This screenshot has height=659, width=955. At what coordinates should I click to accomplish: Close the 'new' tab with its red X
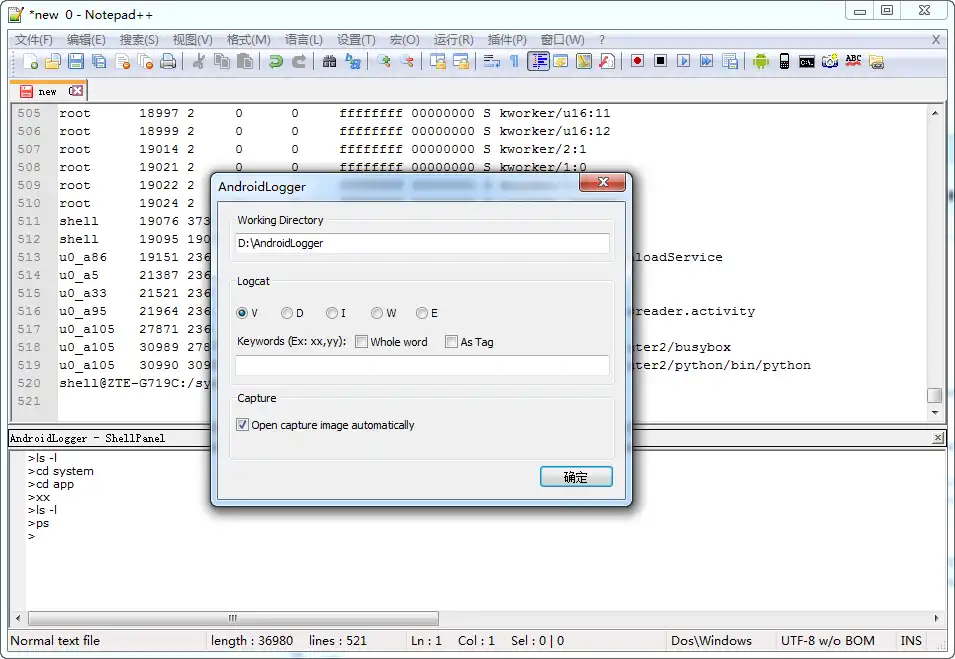pos(76,91)
